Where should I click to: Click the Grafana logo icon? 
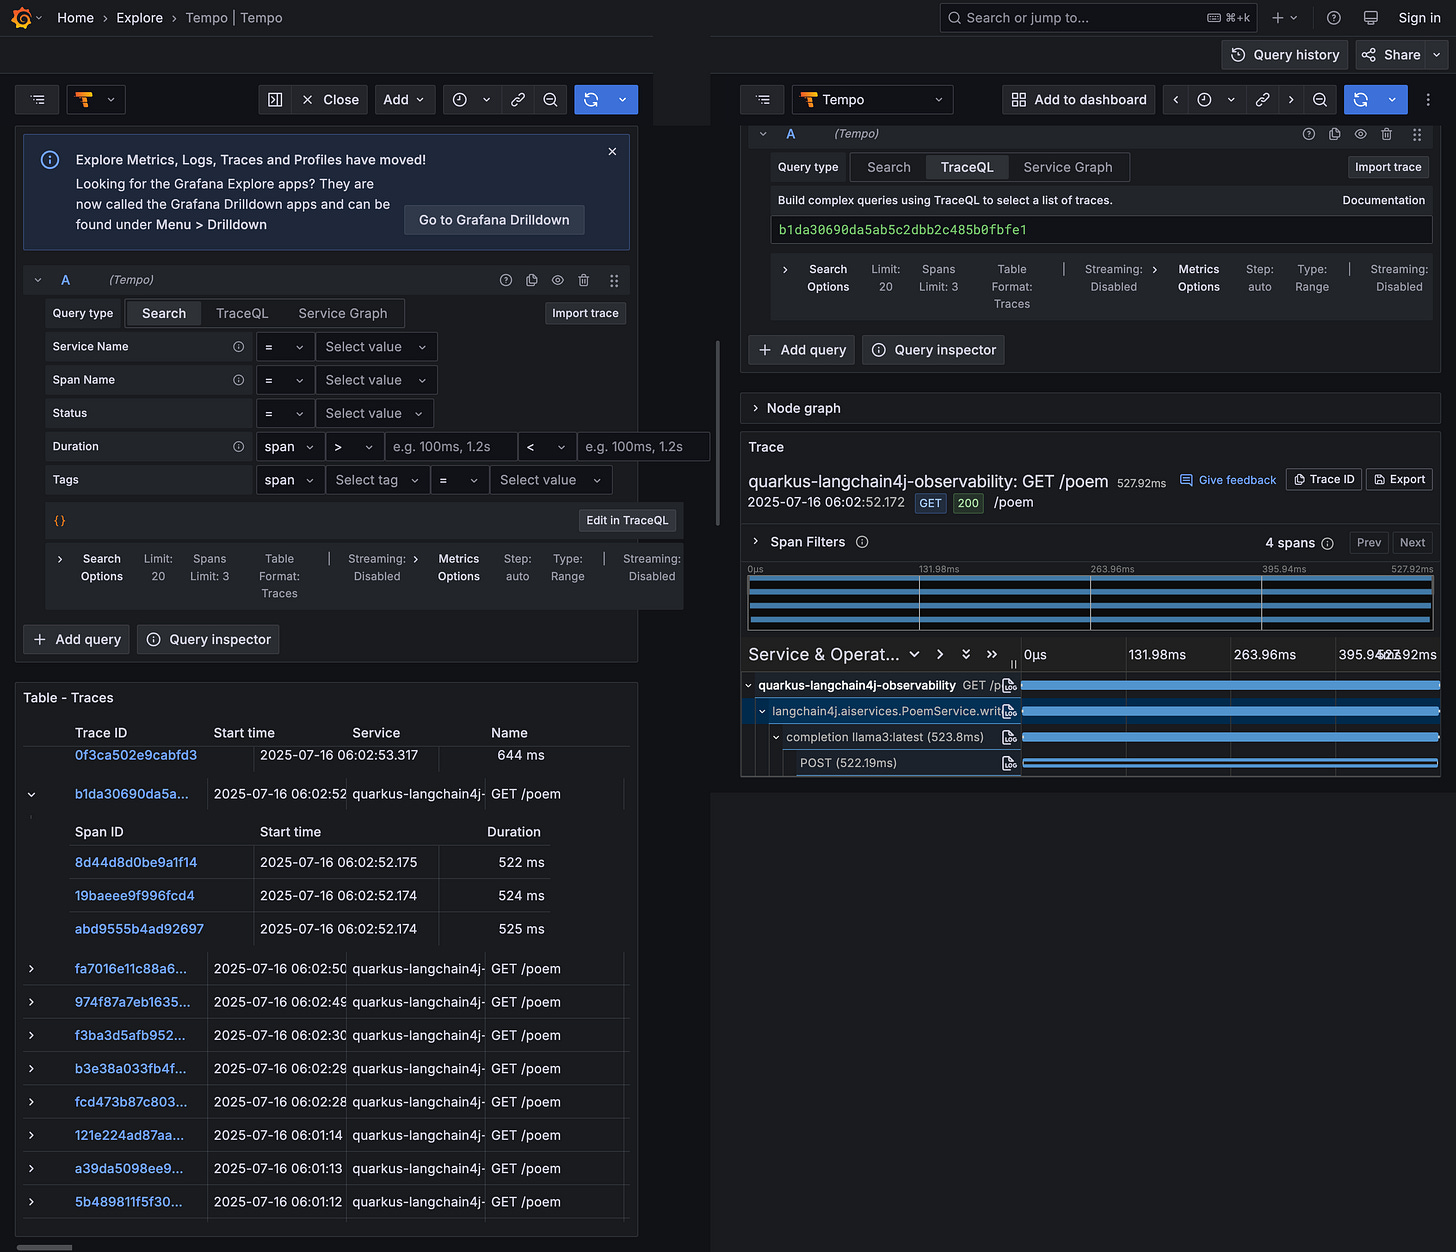(x=21, y=18)
